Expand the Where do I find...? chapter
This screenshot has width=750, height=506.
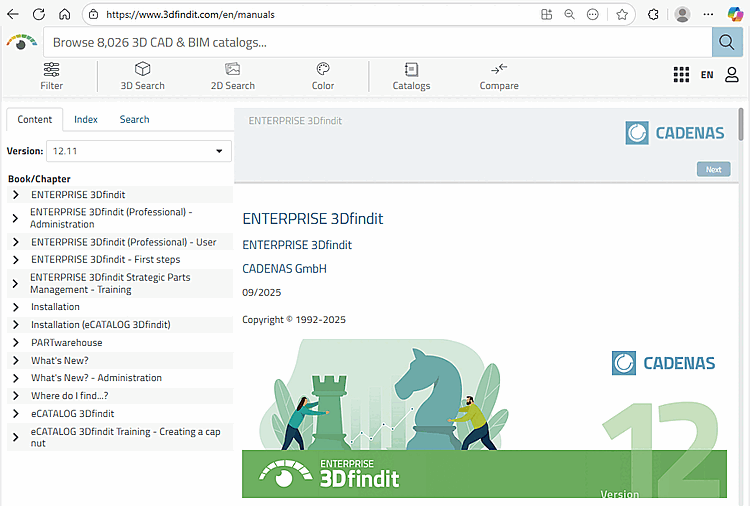point(16,396)
